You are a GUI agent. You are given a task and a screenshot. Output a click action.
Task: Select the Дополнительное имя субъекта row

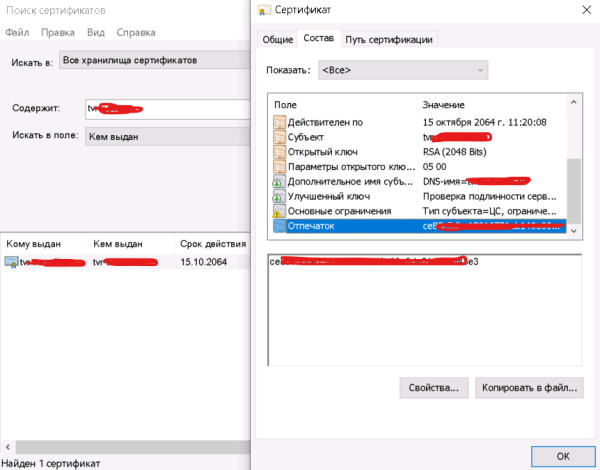point(419,181)
